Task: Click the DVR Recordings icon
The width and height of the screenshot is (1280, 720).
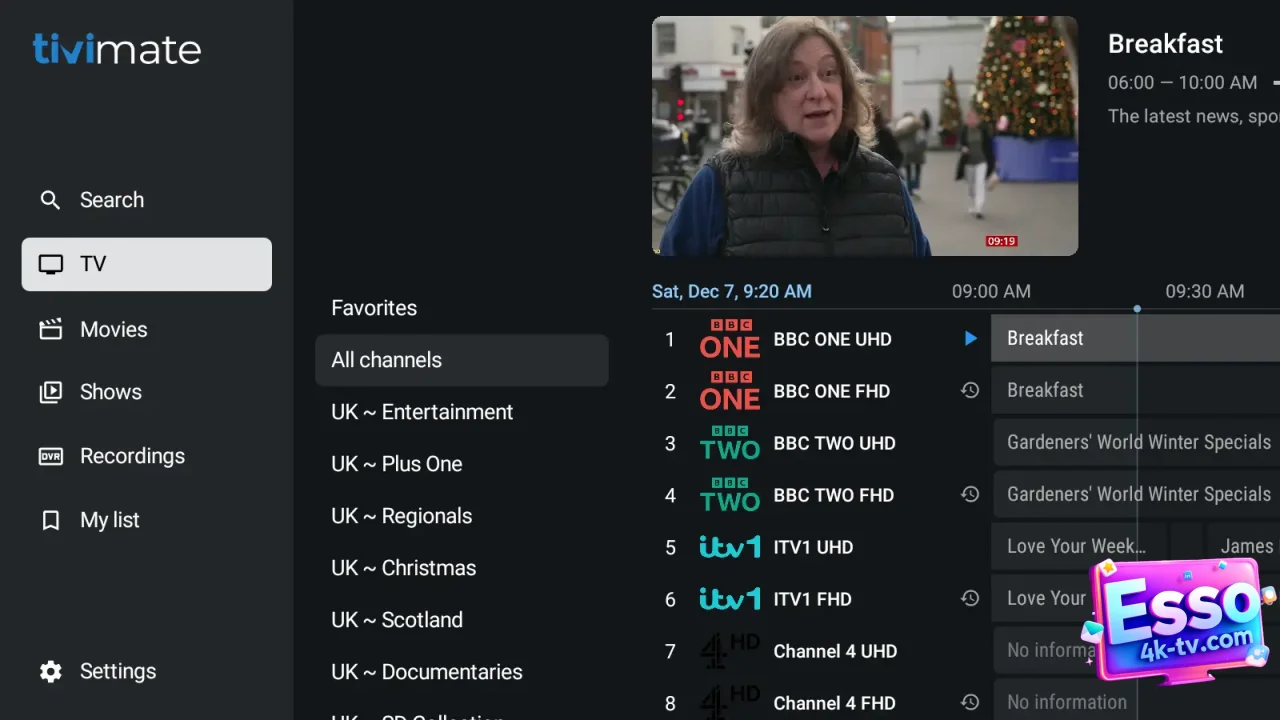Action: tap(50, 456)
